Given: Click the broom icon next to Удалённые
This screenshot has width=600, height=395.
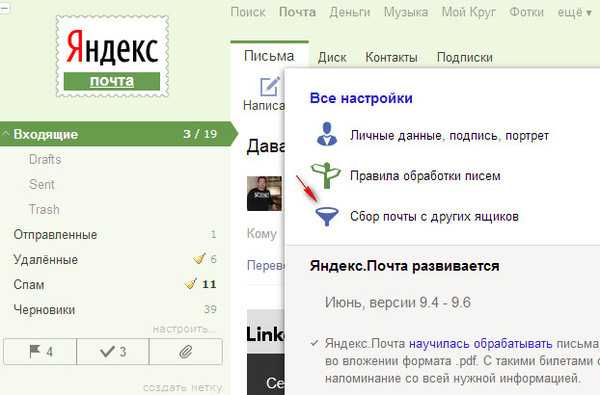Looking at the screenshot, I should pos(199,259).
